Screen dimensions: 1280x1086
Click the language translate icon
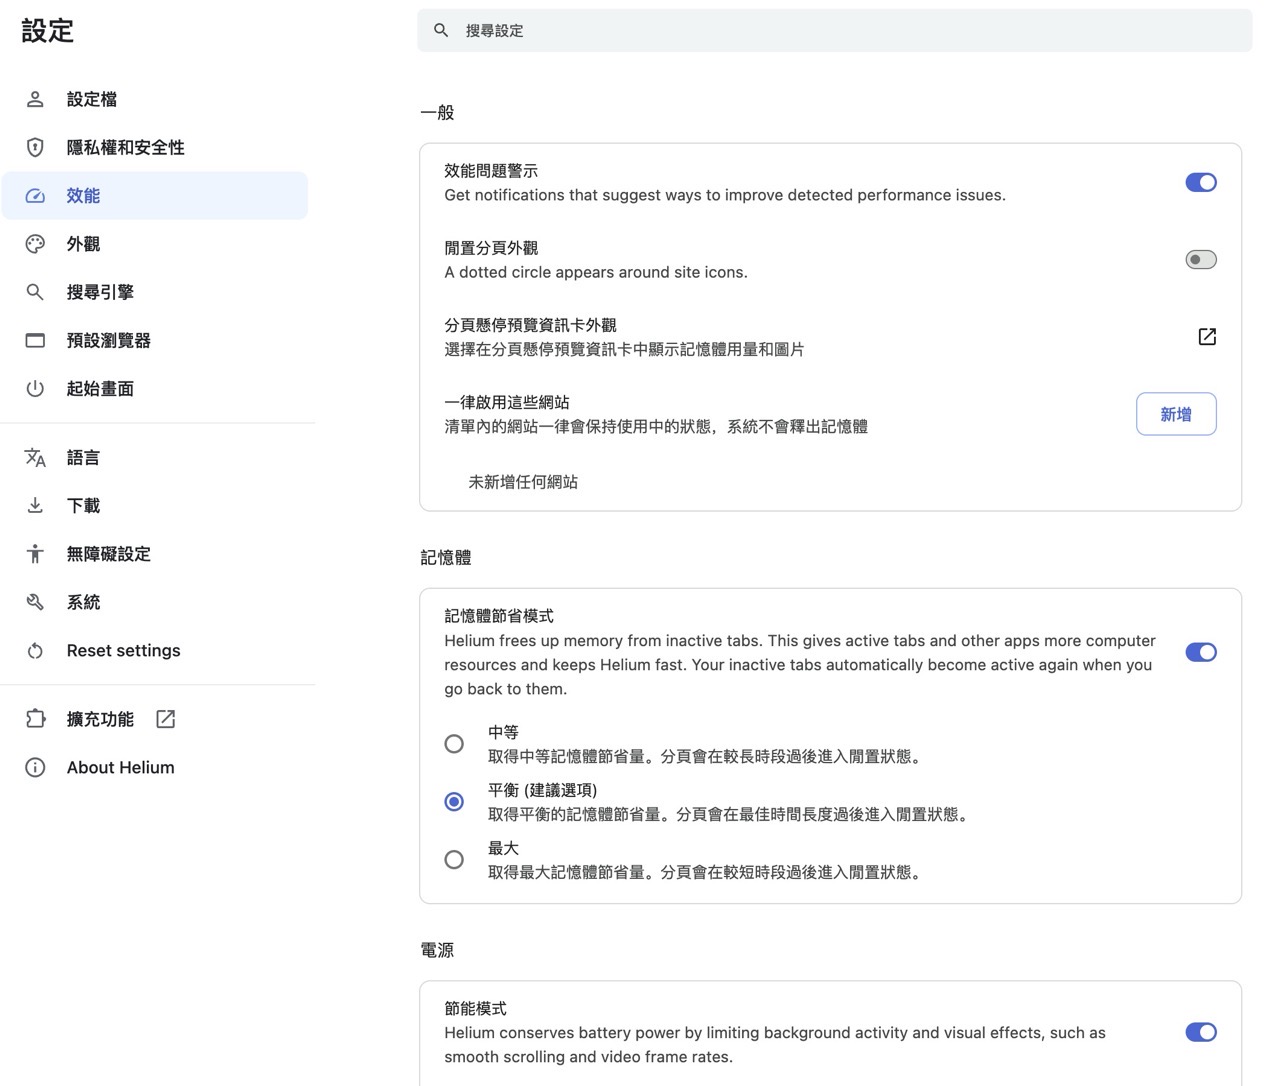(35, 457)
